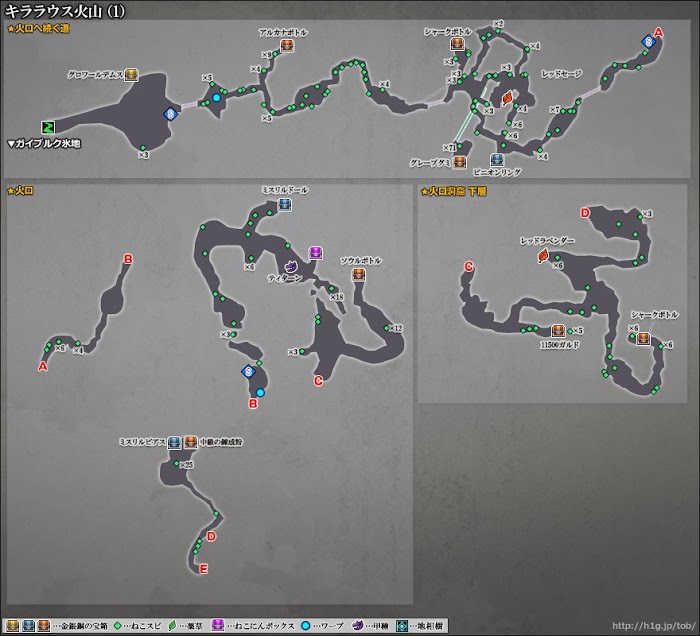
Task: Select the グロワールデムス label text
Action: pyautogui.click(x=95, y=75)
